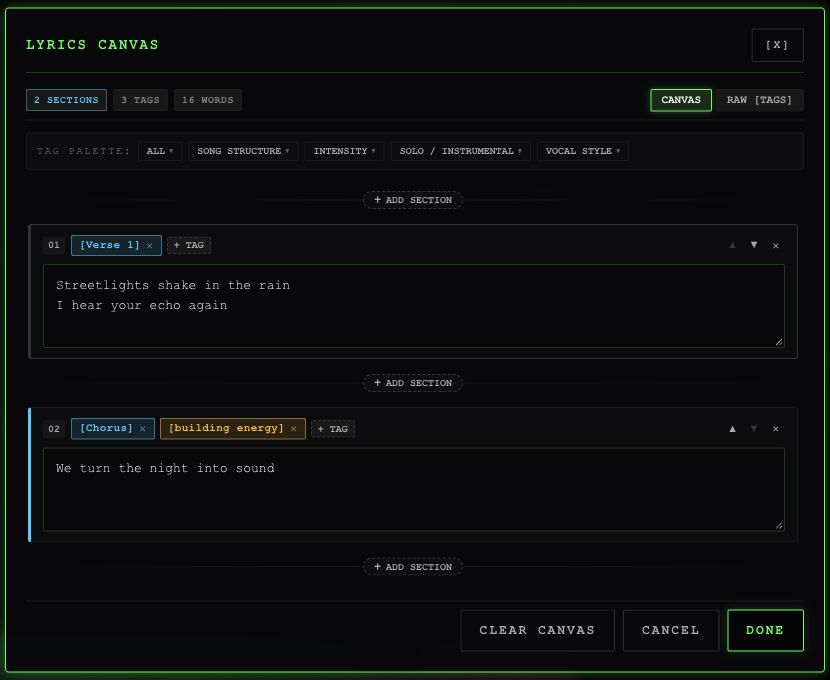This screenshot has height=680, width=830.
Task: Click the line 'I hear your echo again'
Action: coord(142,305)
